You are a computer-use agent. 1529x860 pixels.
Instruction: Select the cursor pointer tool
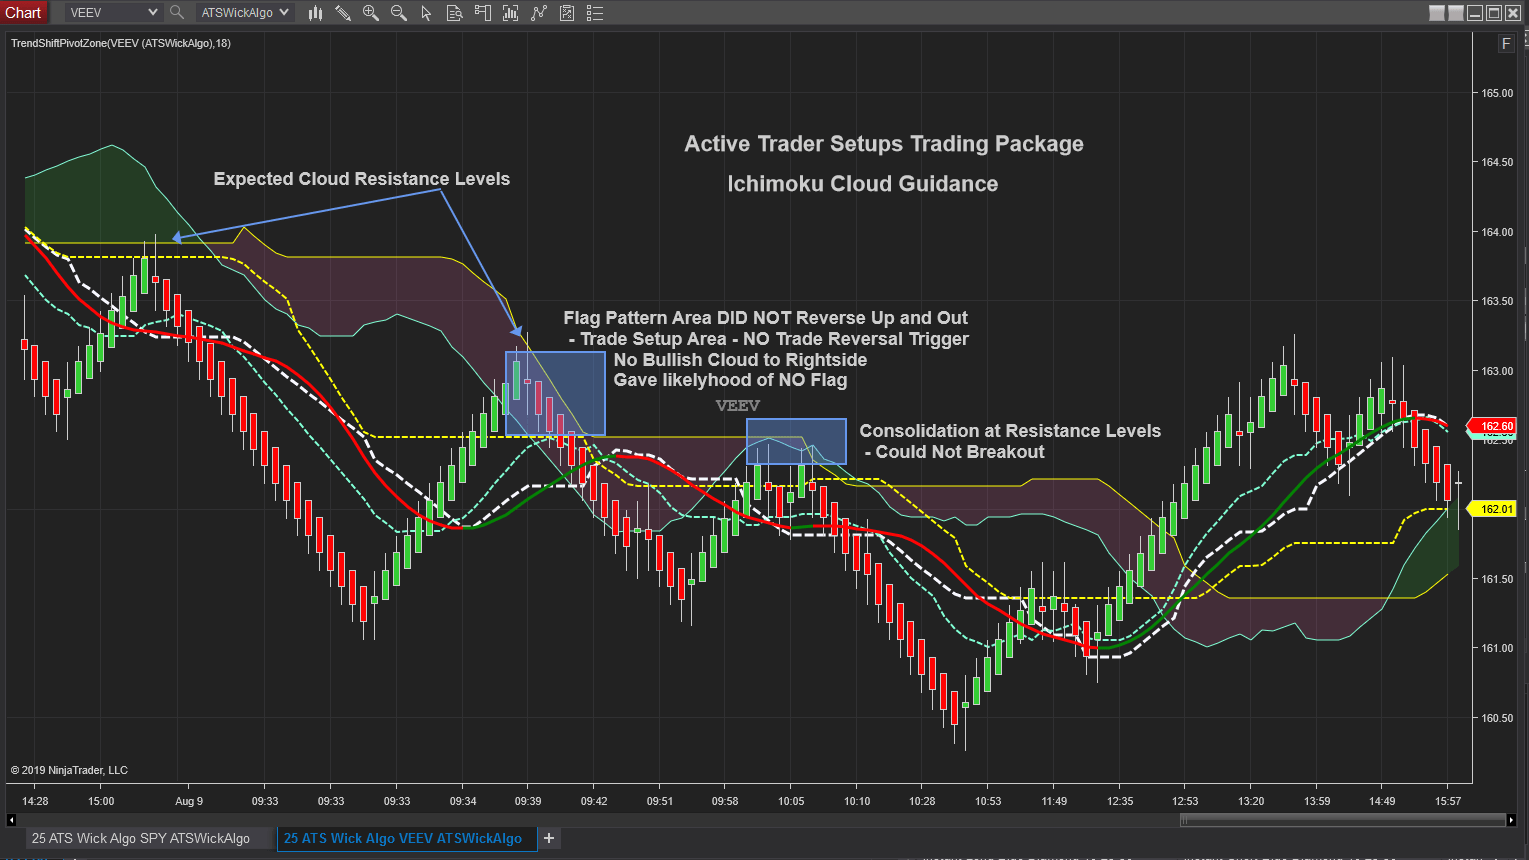point(425,13)
